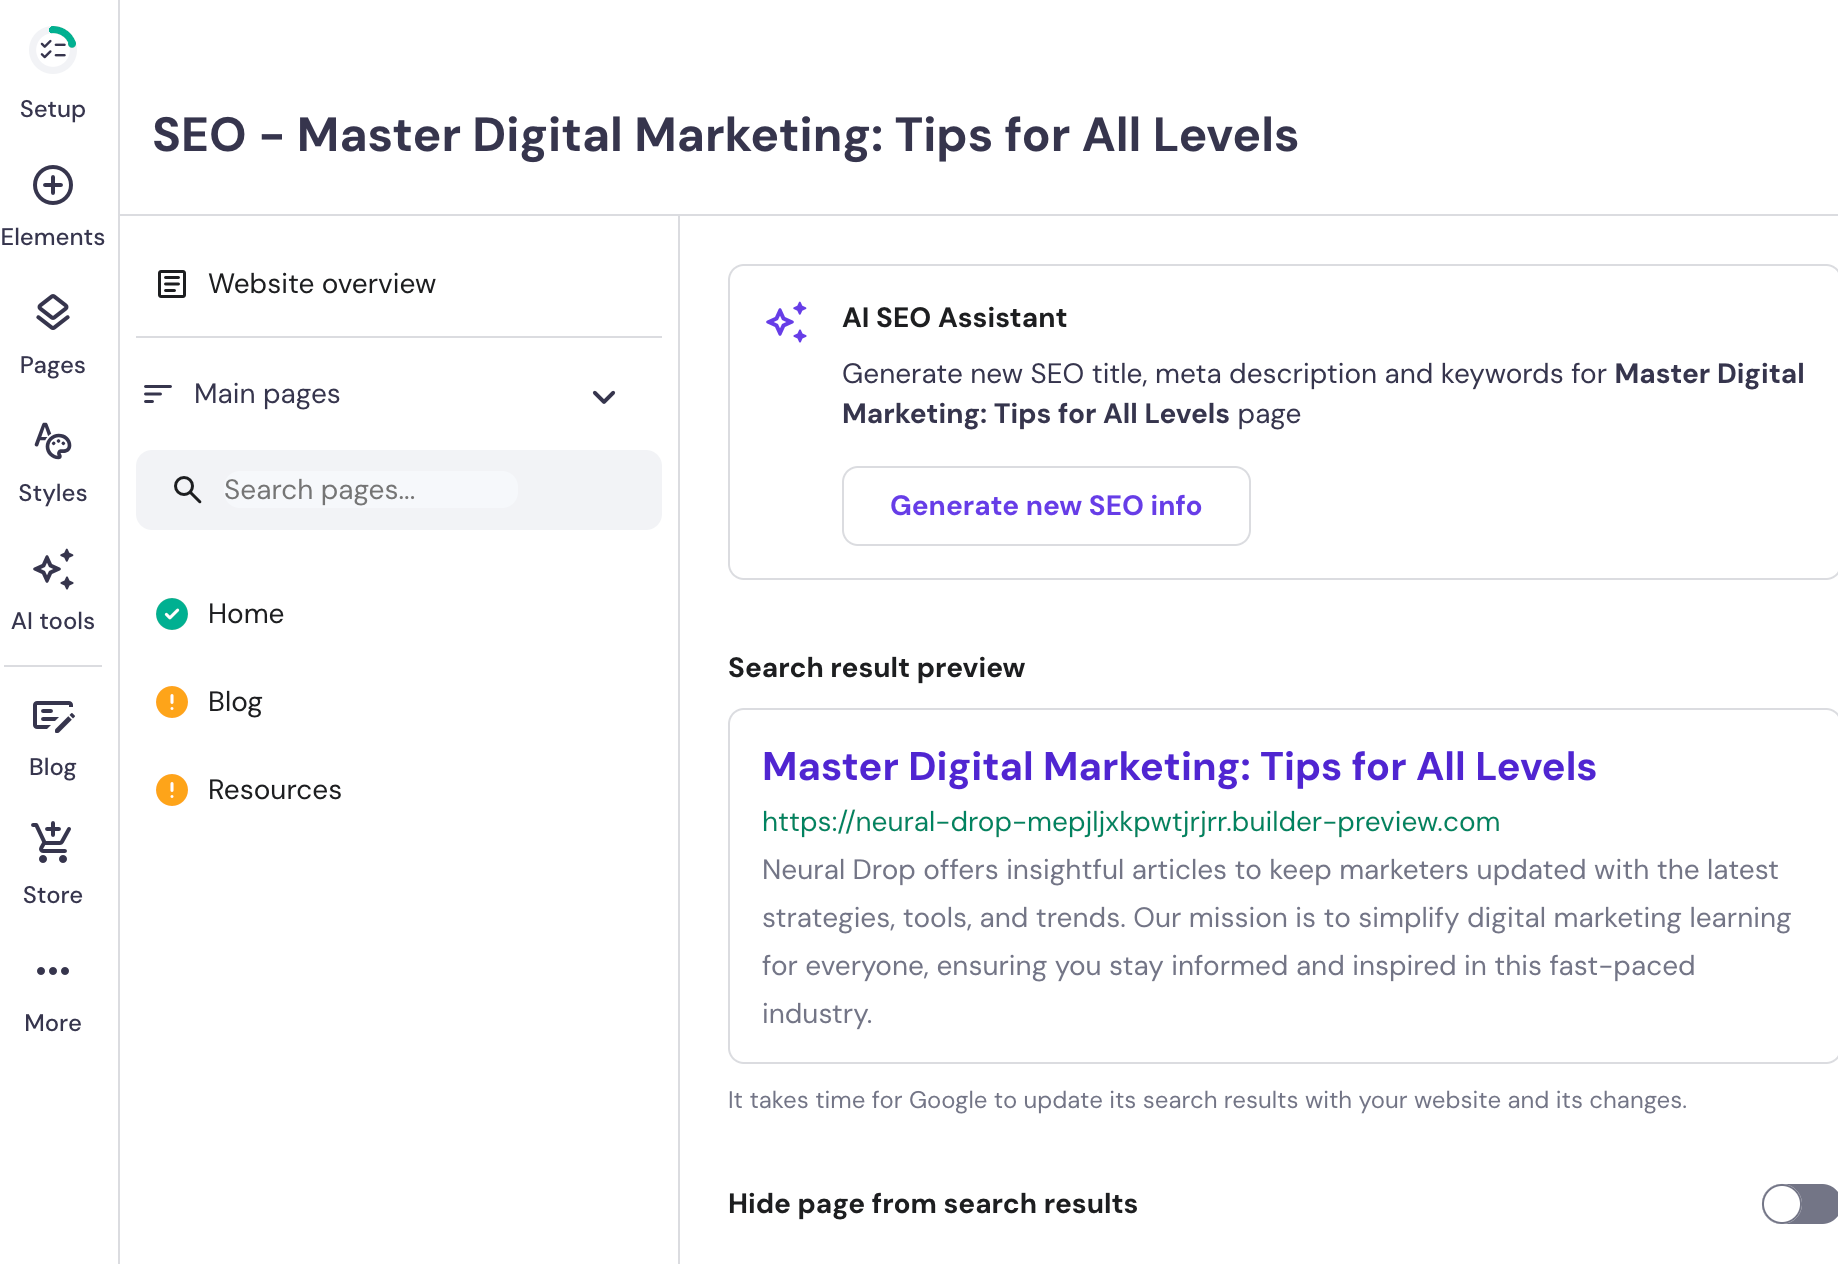Expand the Resources page warning
The height and width of the screenshot is (1264, 1838).
pyautogui.click(x=172, y=789)
